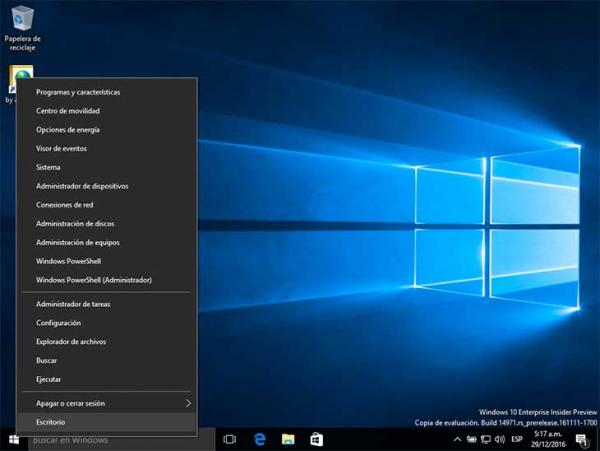
Task: Select Programas y características menu item
Action: click(x=107, y=92)
